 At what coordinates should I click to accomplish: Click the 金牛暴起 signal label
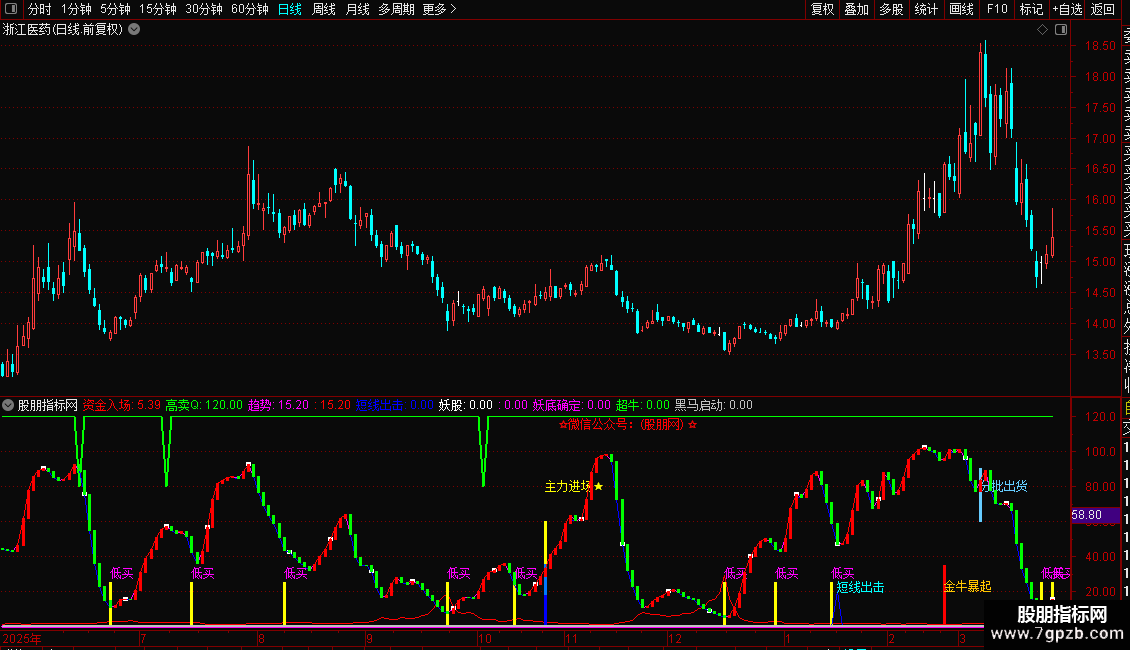968,587
